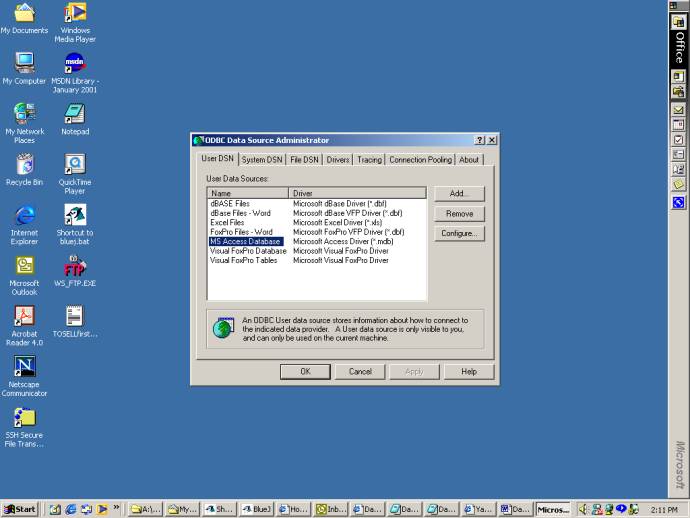Open the Tracing tab
Screen dimensions: 690x518
pyautogui.click(x=369, y=160)
